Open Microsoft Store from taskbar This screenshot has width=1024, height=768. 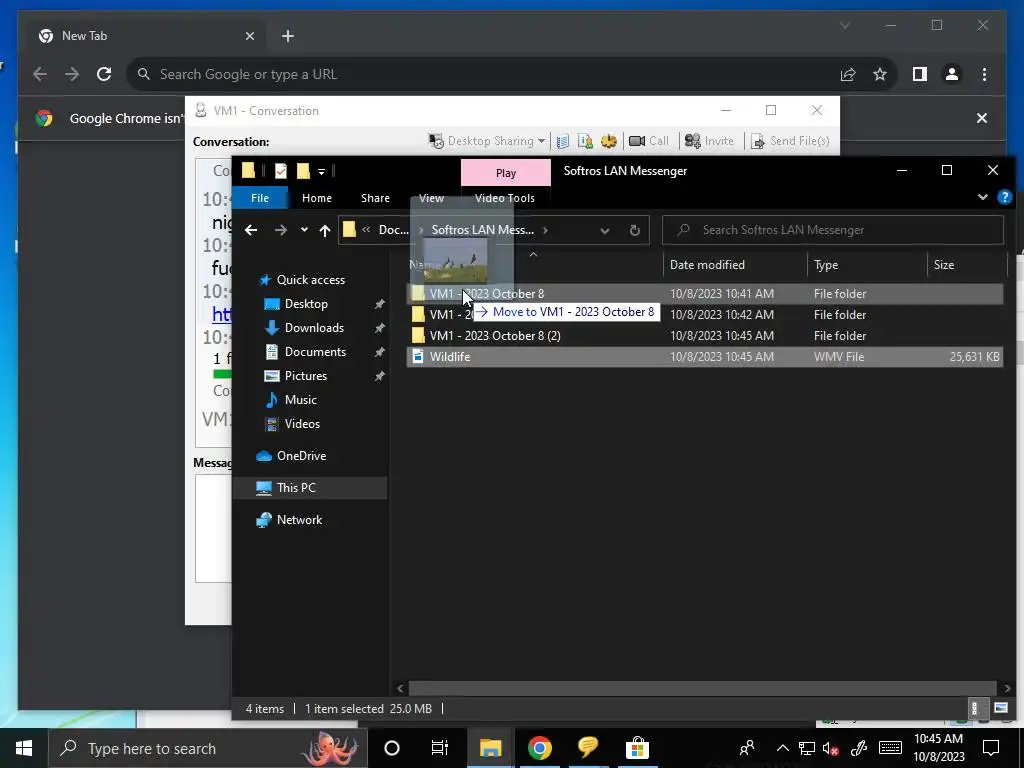(x=637, y=748)
